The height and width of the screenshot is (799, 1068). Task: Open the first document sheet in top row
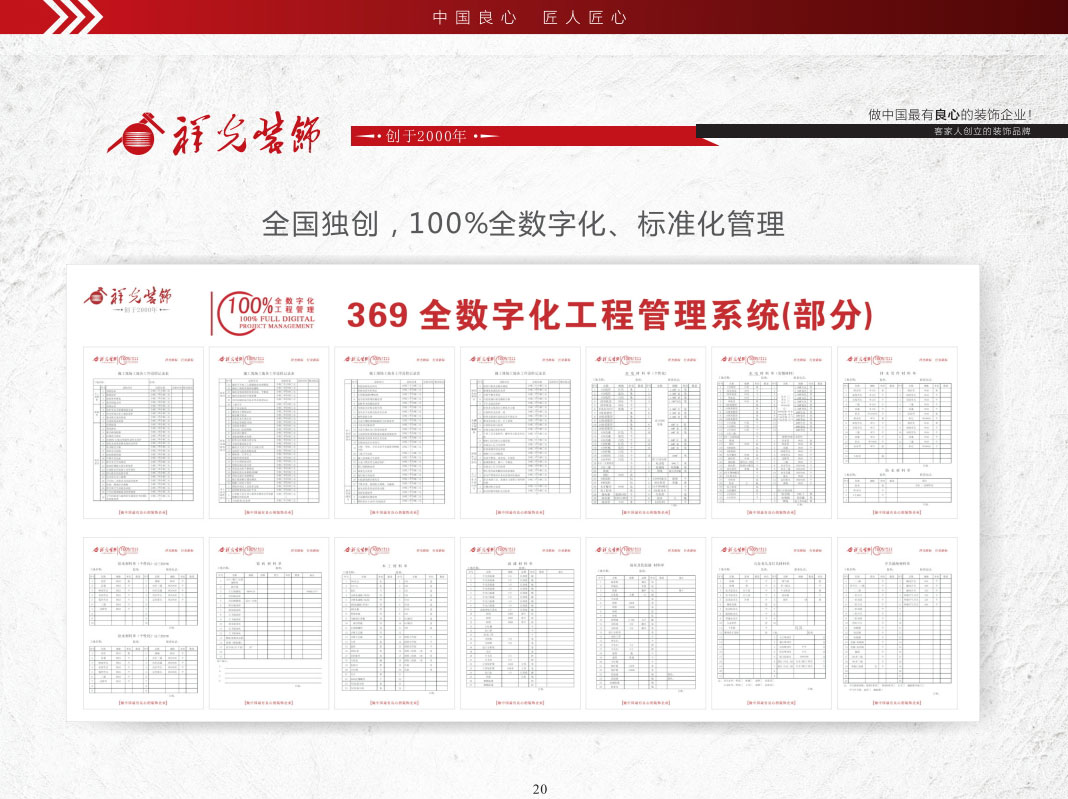(x=143, y=433)
